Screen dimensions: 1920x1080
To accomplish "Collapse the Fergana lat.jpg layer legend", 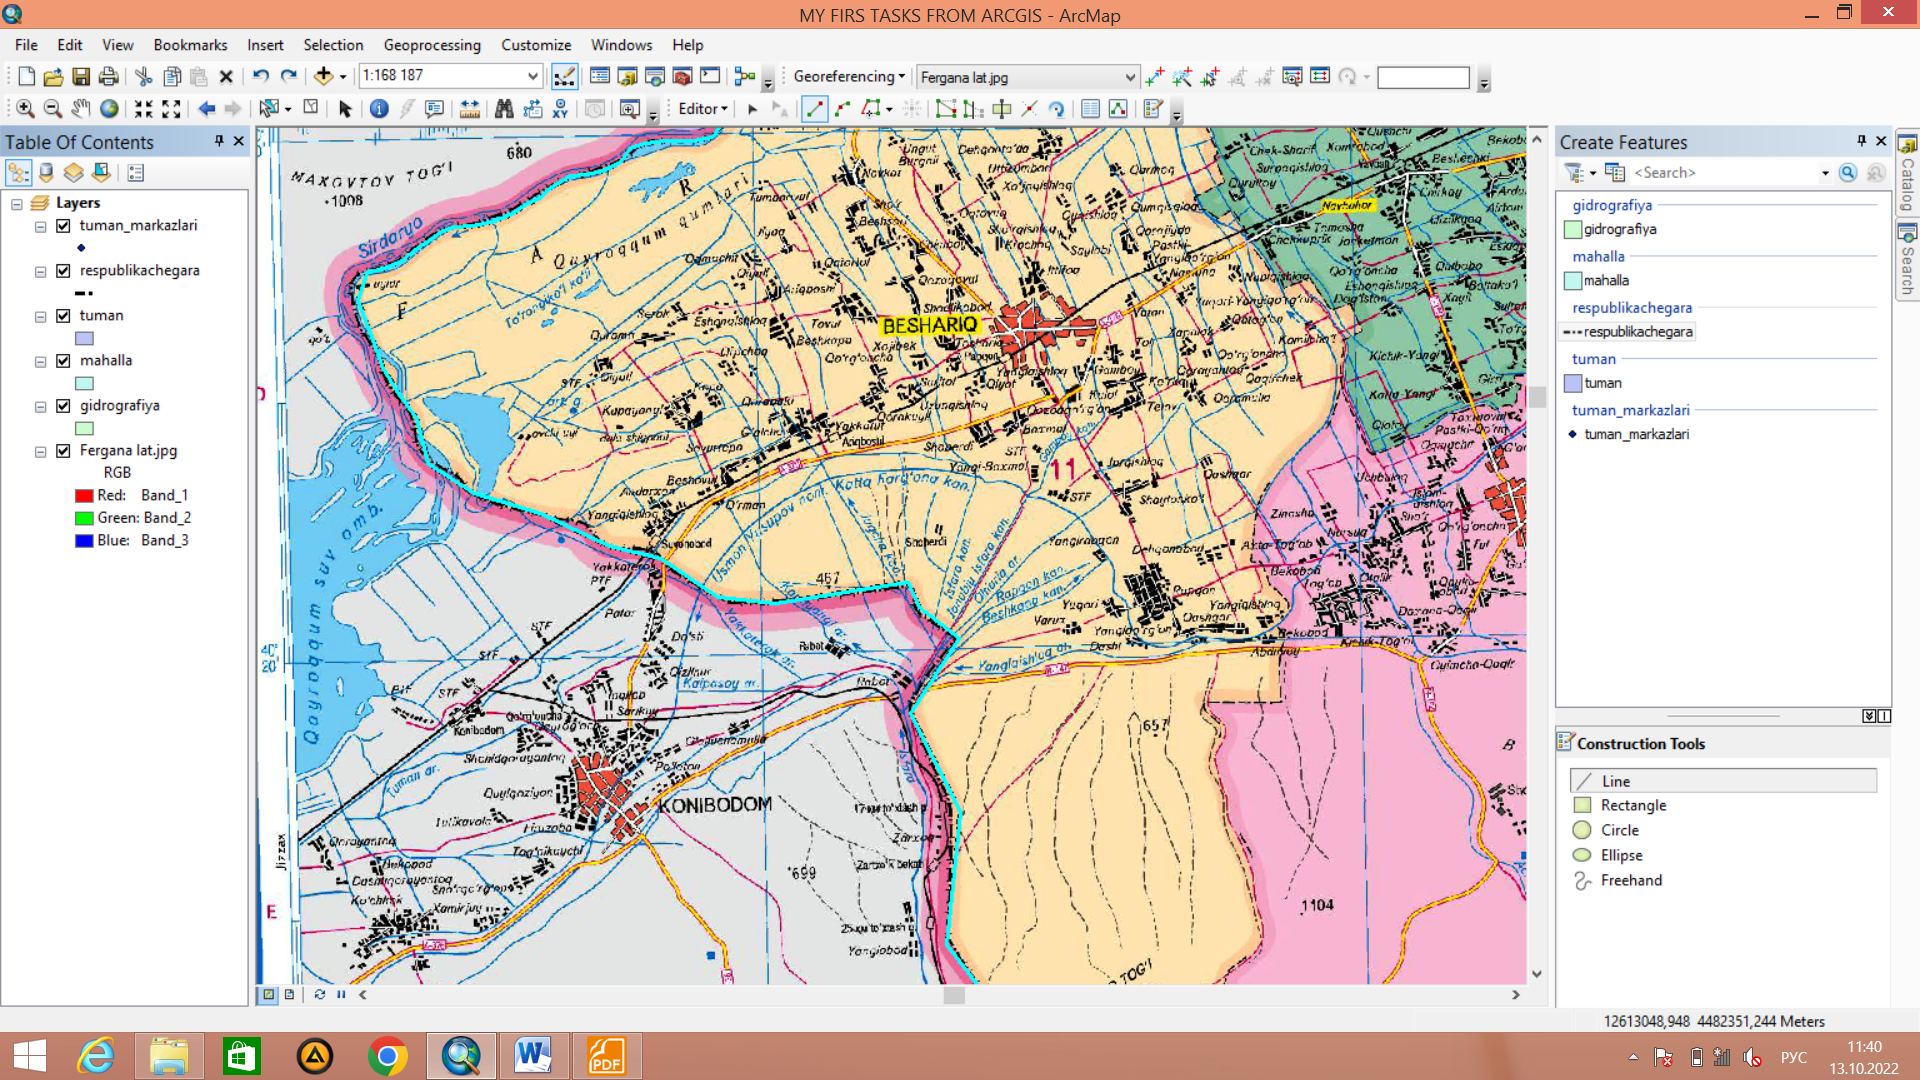I will tap(41, 452).
